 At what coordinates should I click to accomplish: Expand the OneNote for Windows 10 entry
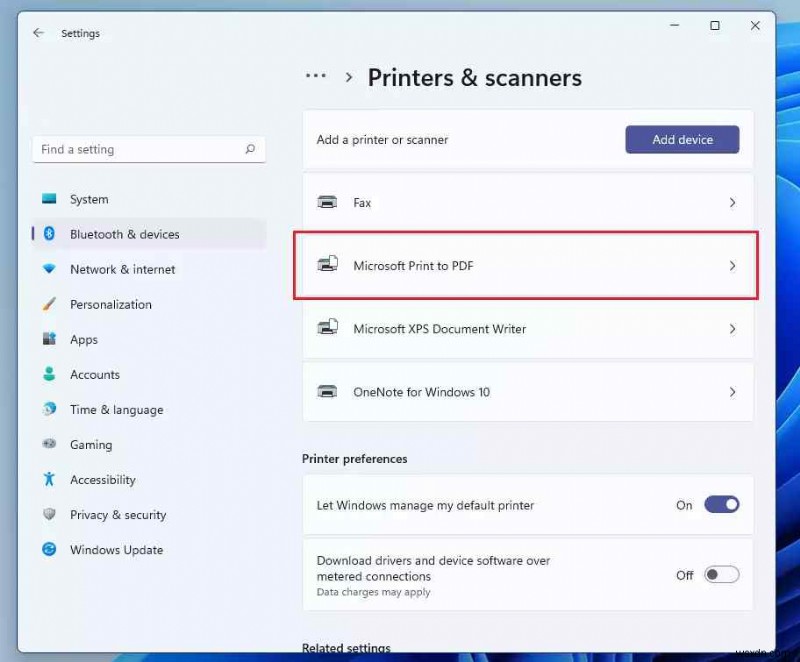coord(733,392)
